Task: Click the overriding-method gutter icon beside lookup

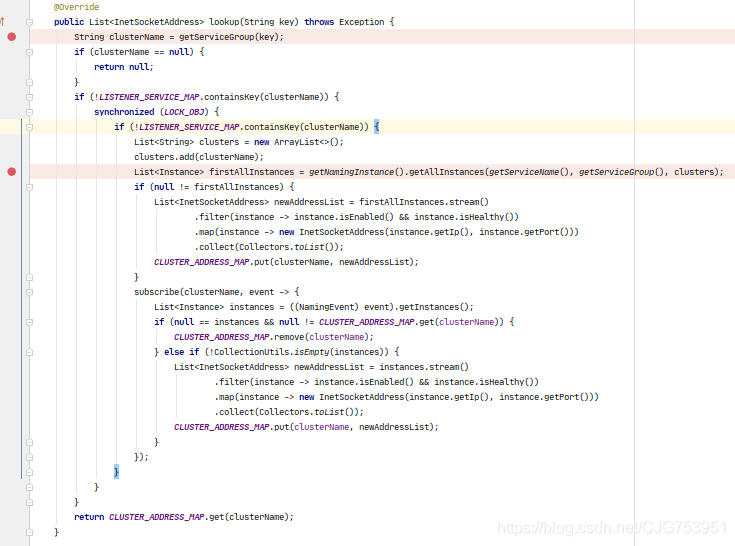Action: point(2,22)
